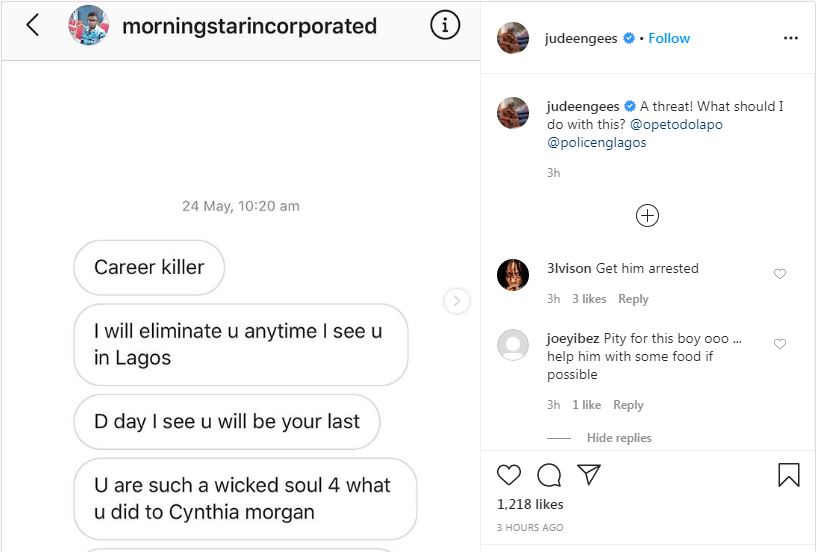Go to next image with carousel arrow

[x=457, y=301]
